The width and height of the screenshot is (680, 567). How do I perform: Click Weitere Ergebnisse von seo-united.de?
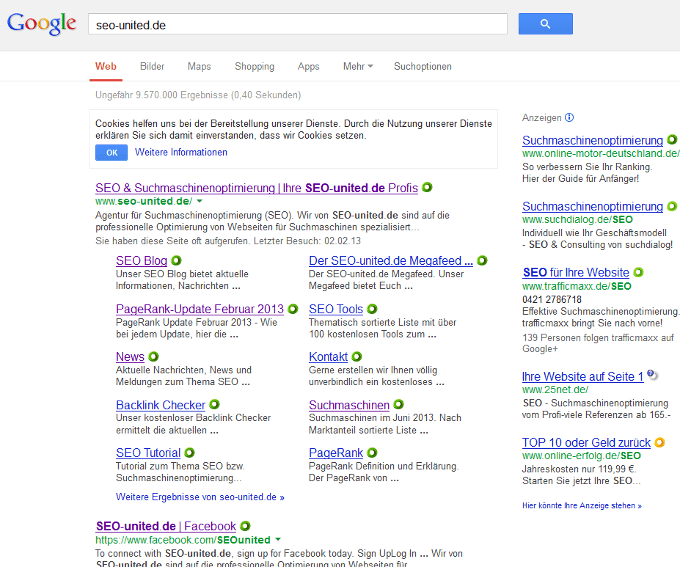(x=200, y=497)
